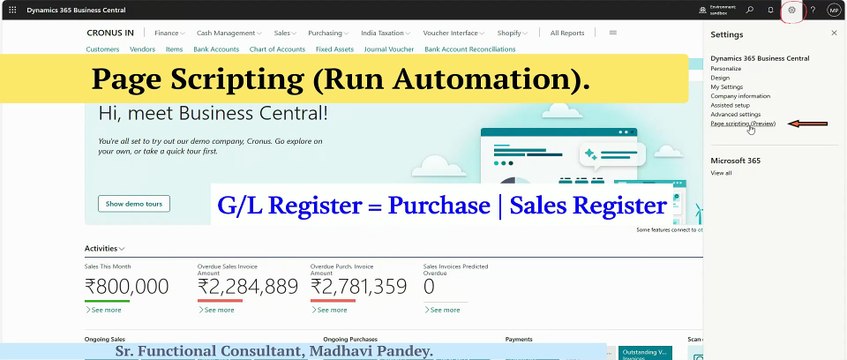Open the app launcher waffle icon
The image size is (847, 360).
pos(12,10)
